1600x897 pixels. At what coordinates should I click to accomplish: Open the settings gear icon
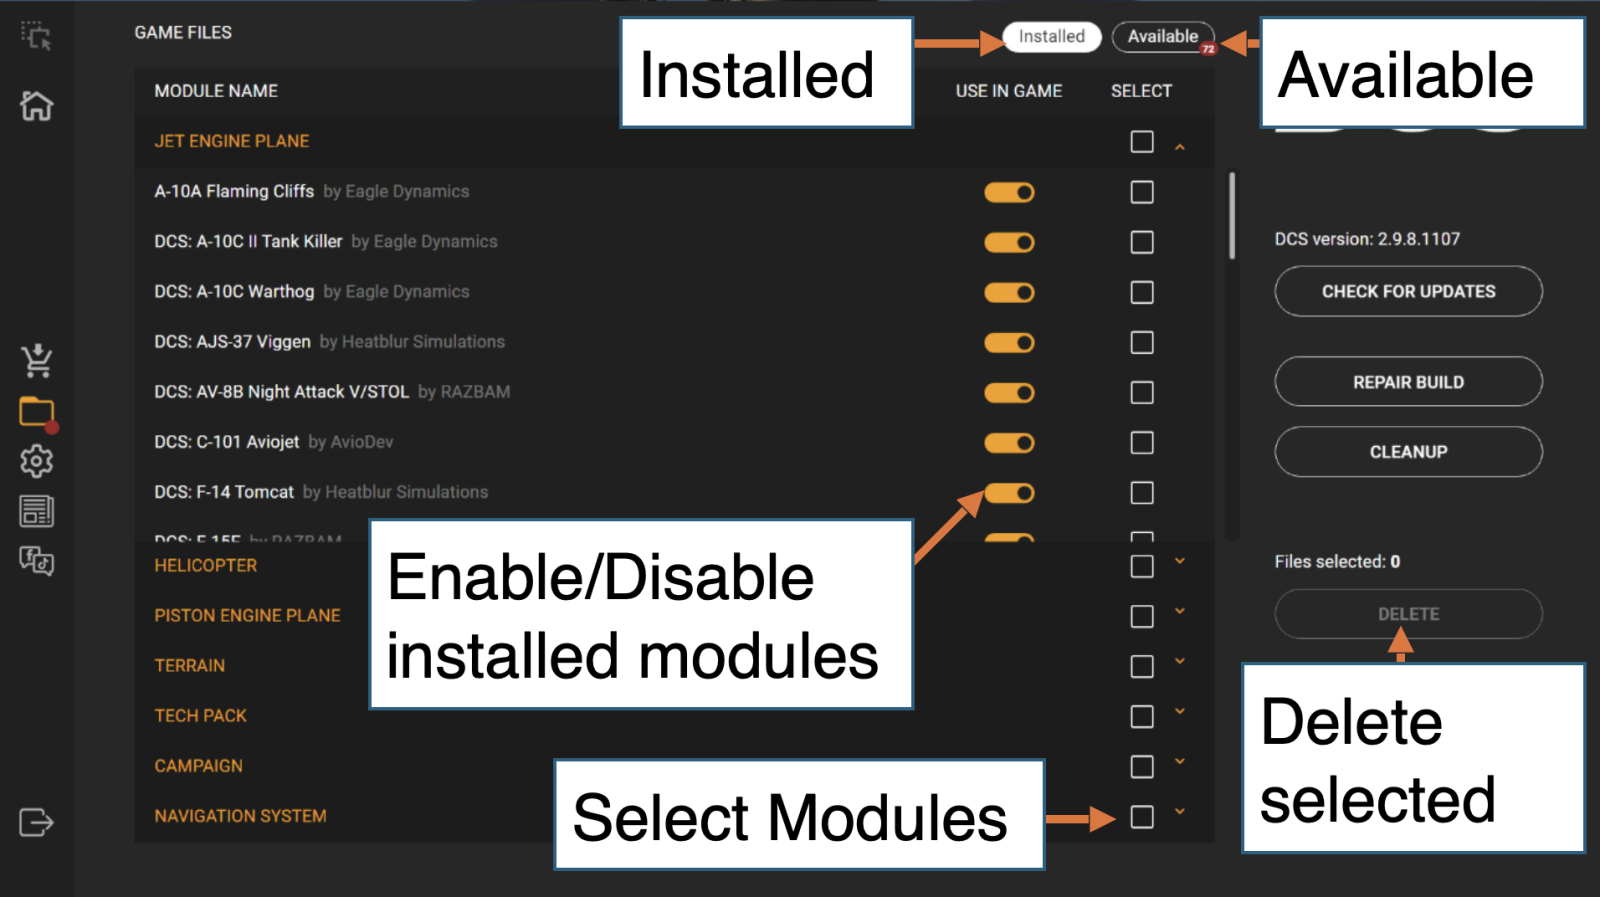point(36,461)
